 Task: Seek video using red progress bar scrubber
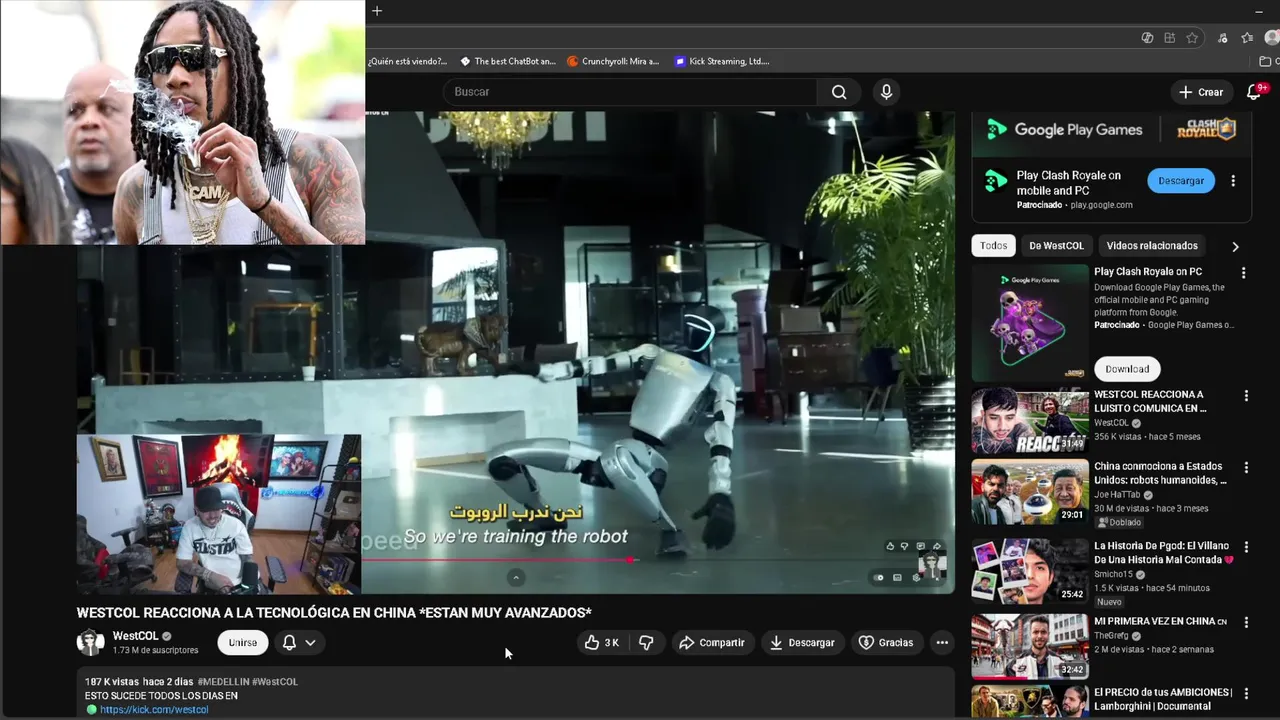(x=632, y=559)
